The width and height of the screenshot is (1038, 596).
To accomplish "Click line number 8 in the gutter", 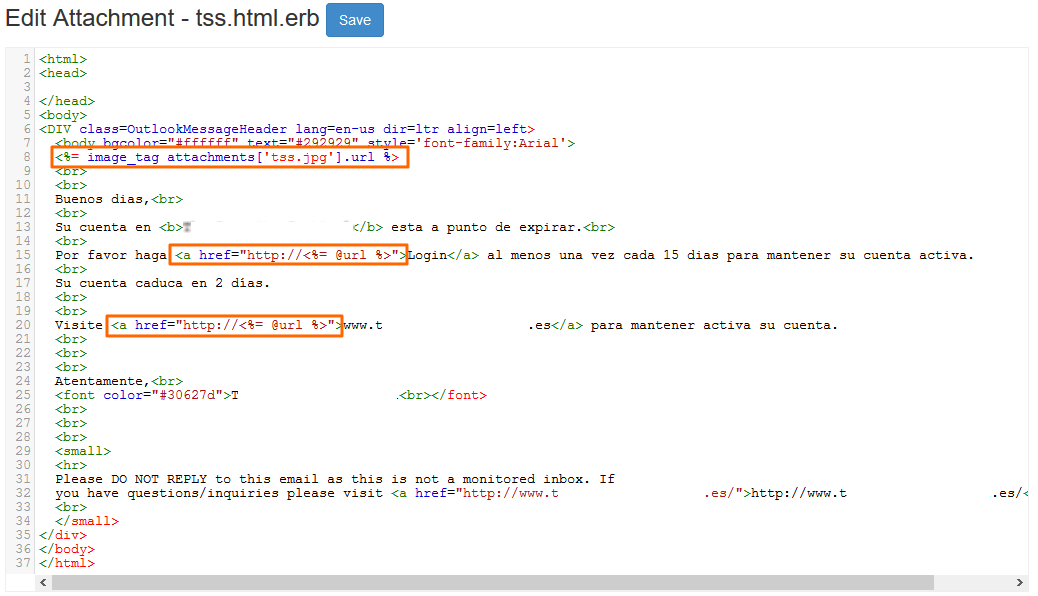I will point(27,158).
